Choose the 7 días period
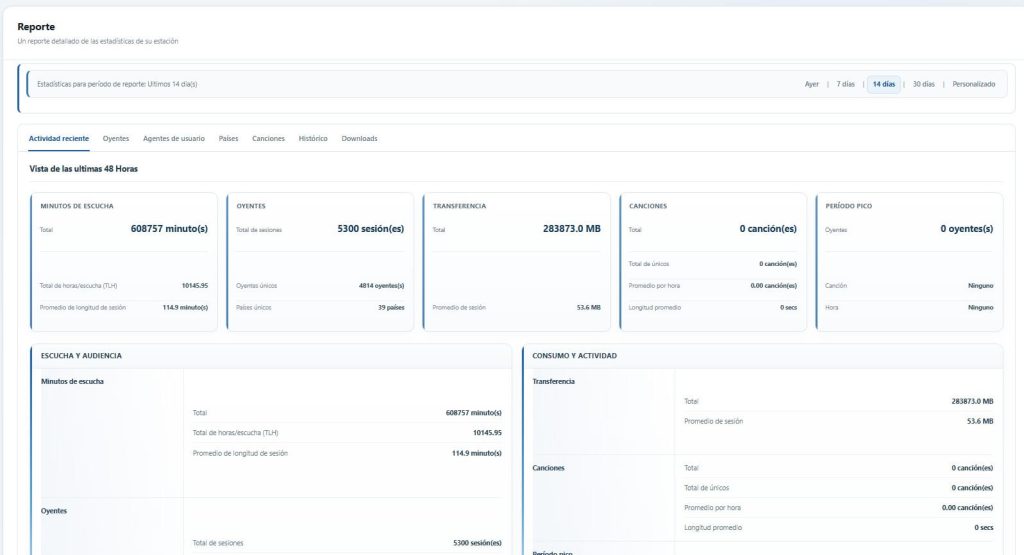 pos(845,84)
